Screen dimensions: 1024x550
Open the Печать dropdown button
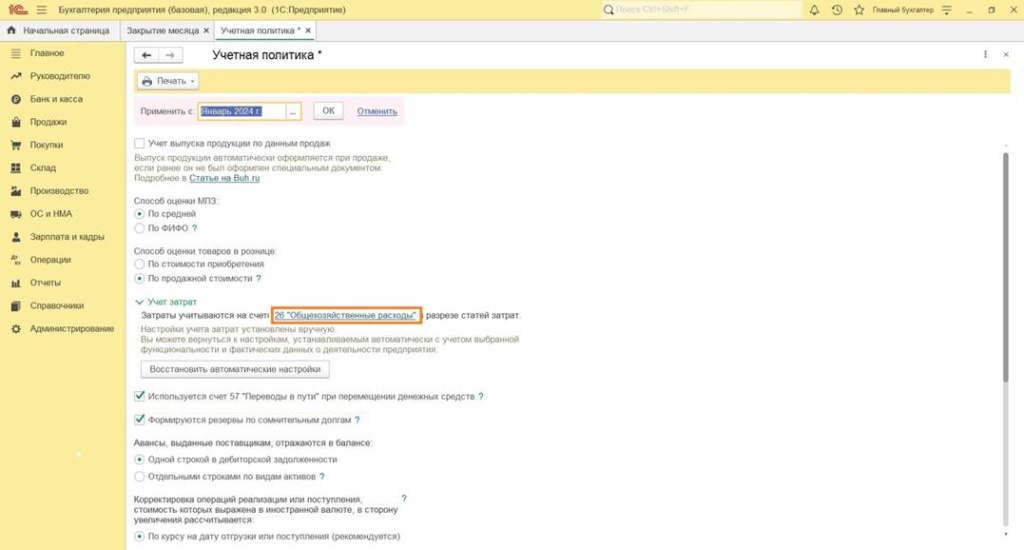click(168, 81)
